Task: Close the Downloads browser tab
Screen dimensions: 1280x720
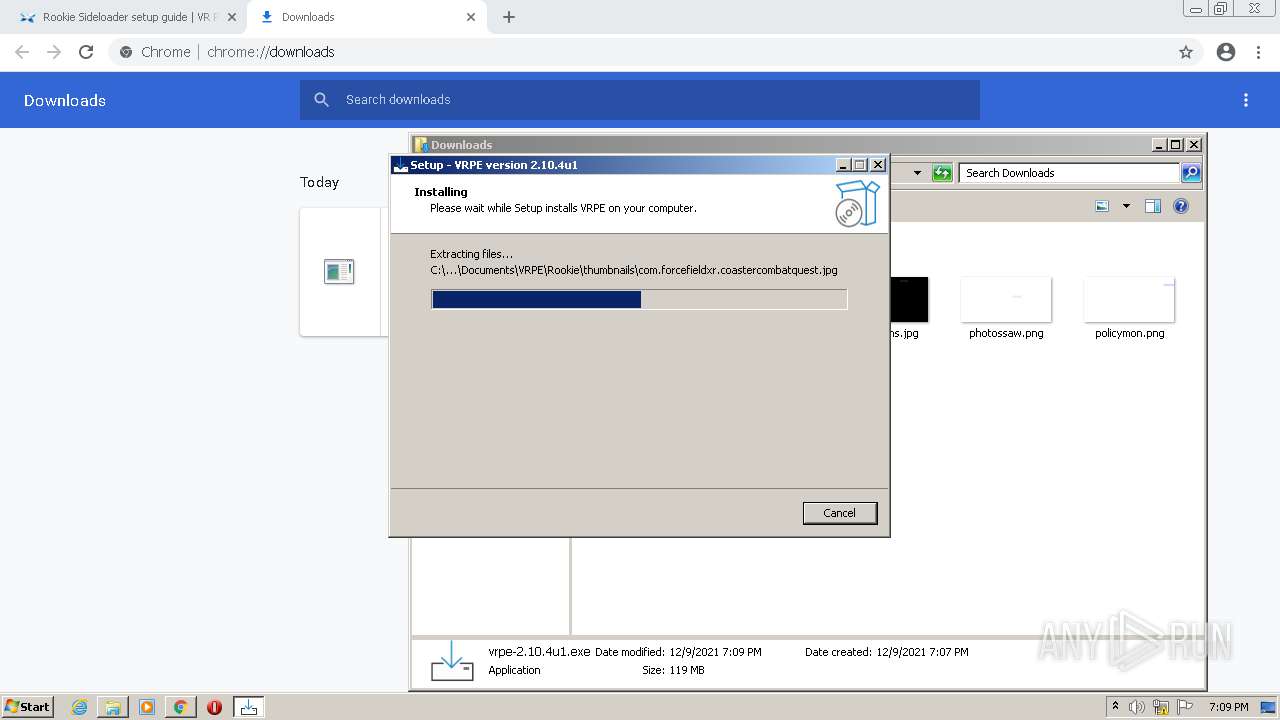Action: coord(471,17)
